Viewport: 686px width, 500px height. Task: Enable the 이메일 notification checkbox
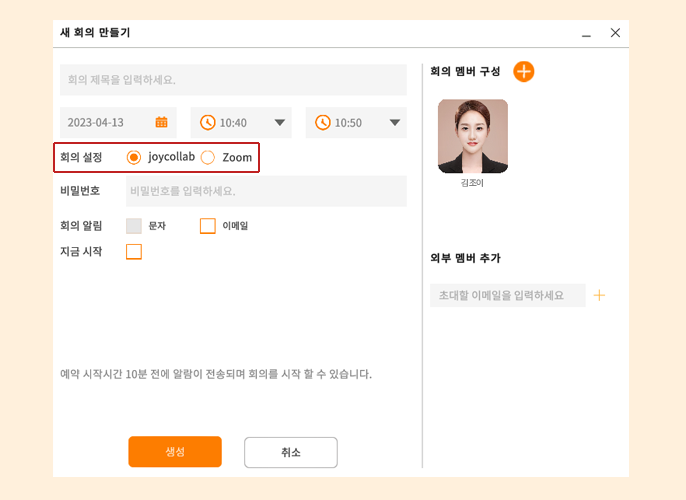[x=208, y=226]
